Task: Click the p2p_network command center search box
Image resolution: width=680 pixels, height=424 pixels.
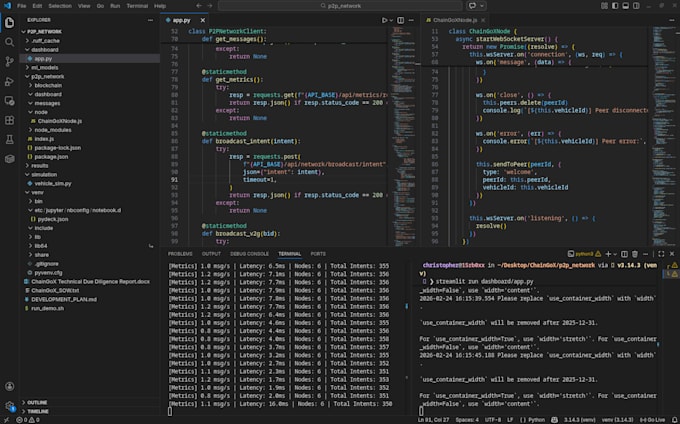Action: pyautogui.click(x=340, y=6)
